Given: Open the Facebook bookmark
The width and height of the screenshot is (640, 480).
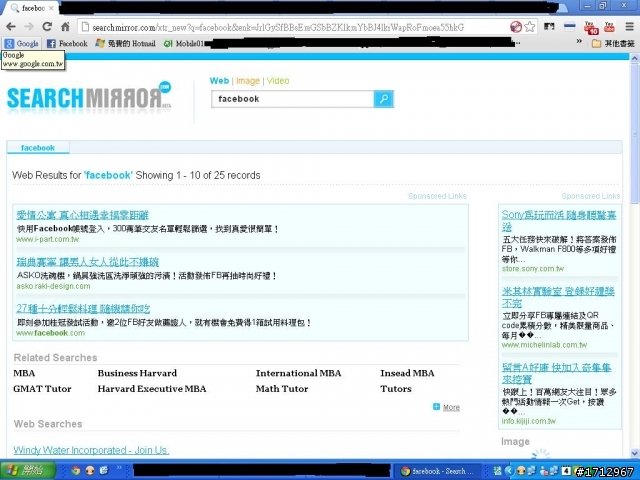Looking at the screenshot, I should 67,43.
